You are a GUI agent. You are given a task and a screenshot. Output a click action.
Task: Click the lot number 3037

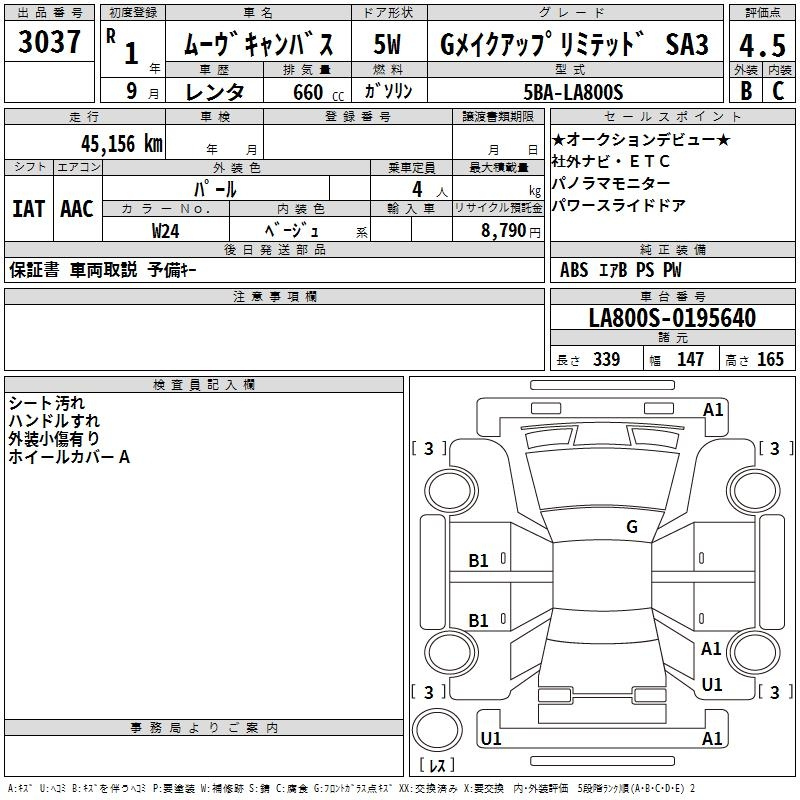(x=50, y=43)
